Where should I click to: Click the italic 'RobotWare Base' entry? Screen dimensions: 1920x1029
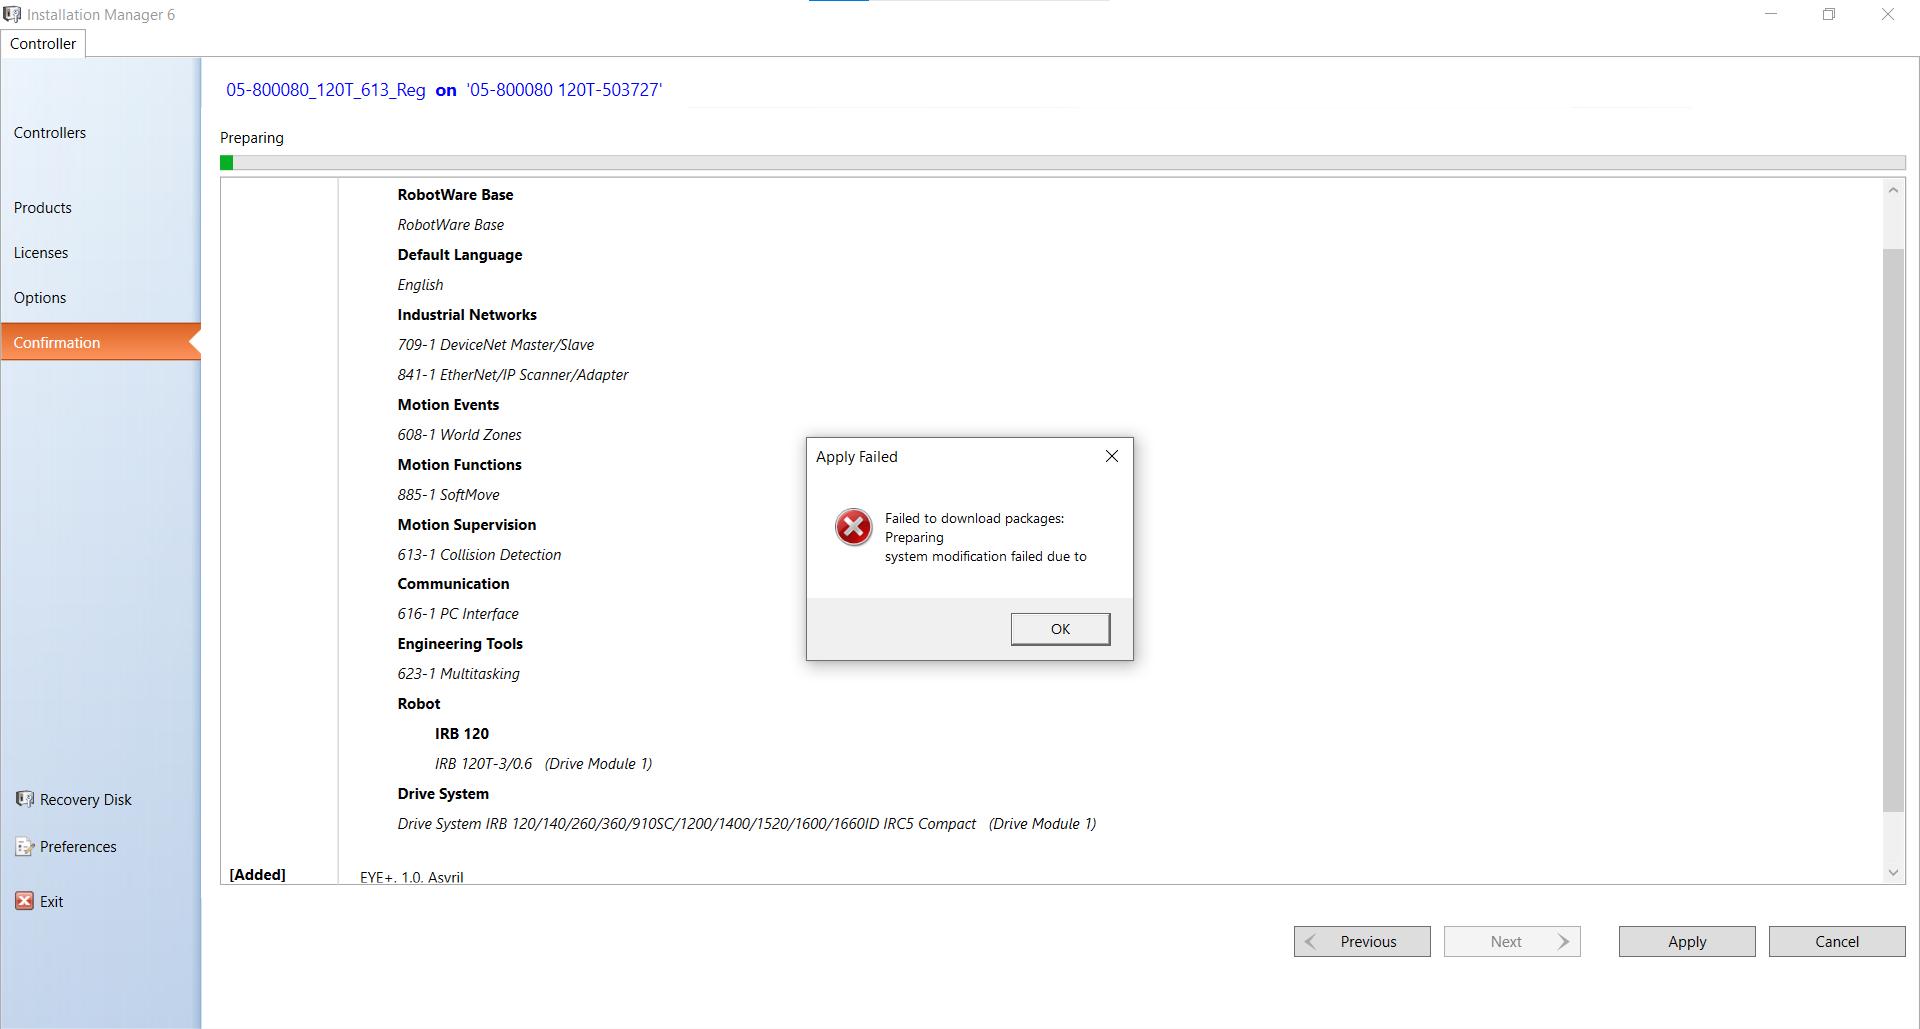(451, 225)
